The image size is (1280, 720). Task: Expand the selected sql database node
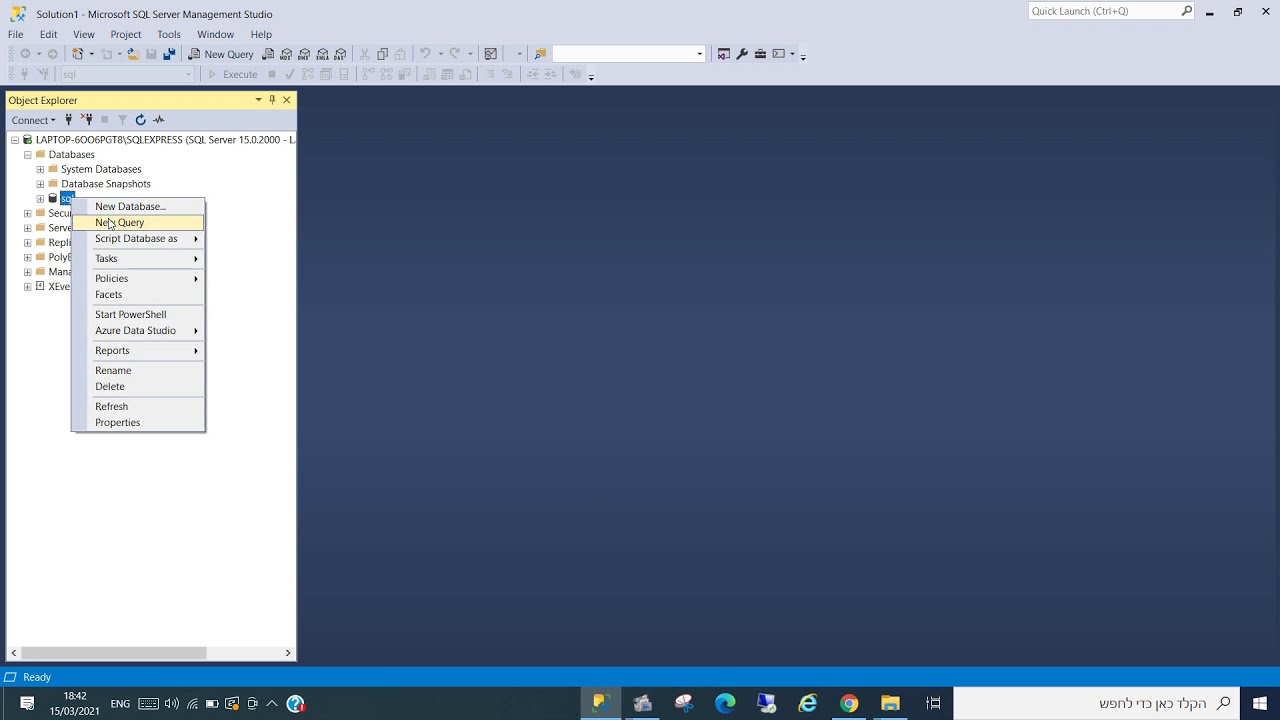point(40,199)
